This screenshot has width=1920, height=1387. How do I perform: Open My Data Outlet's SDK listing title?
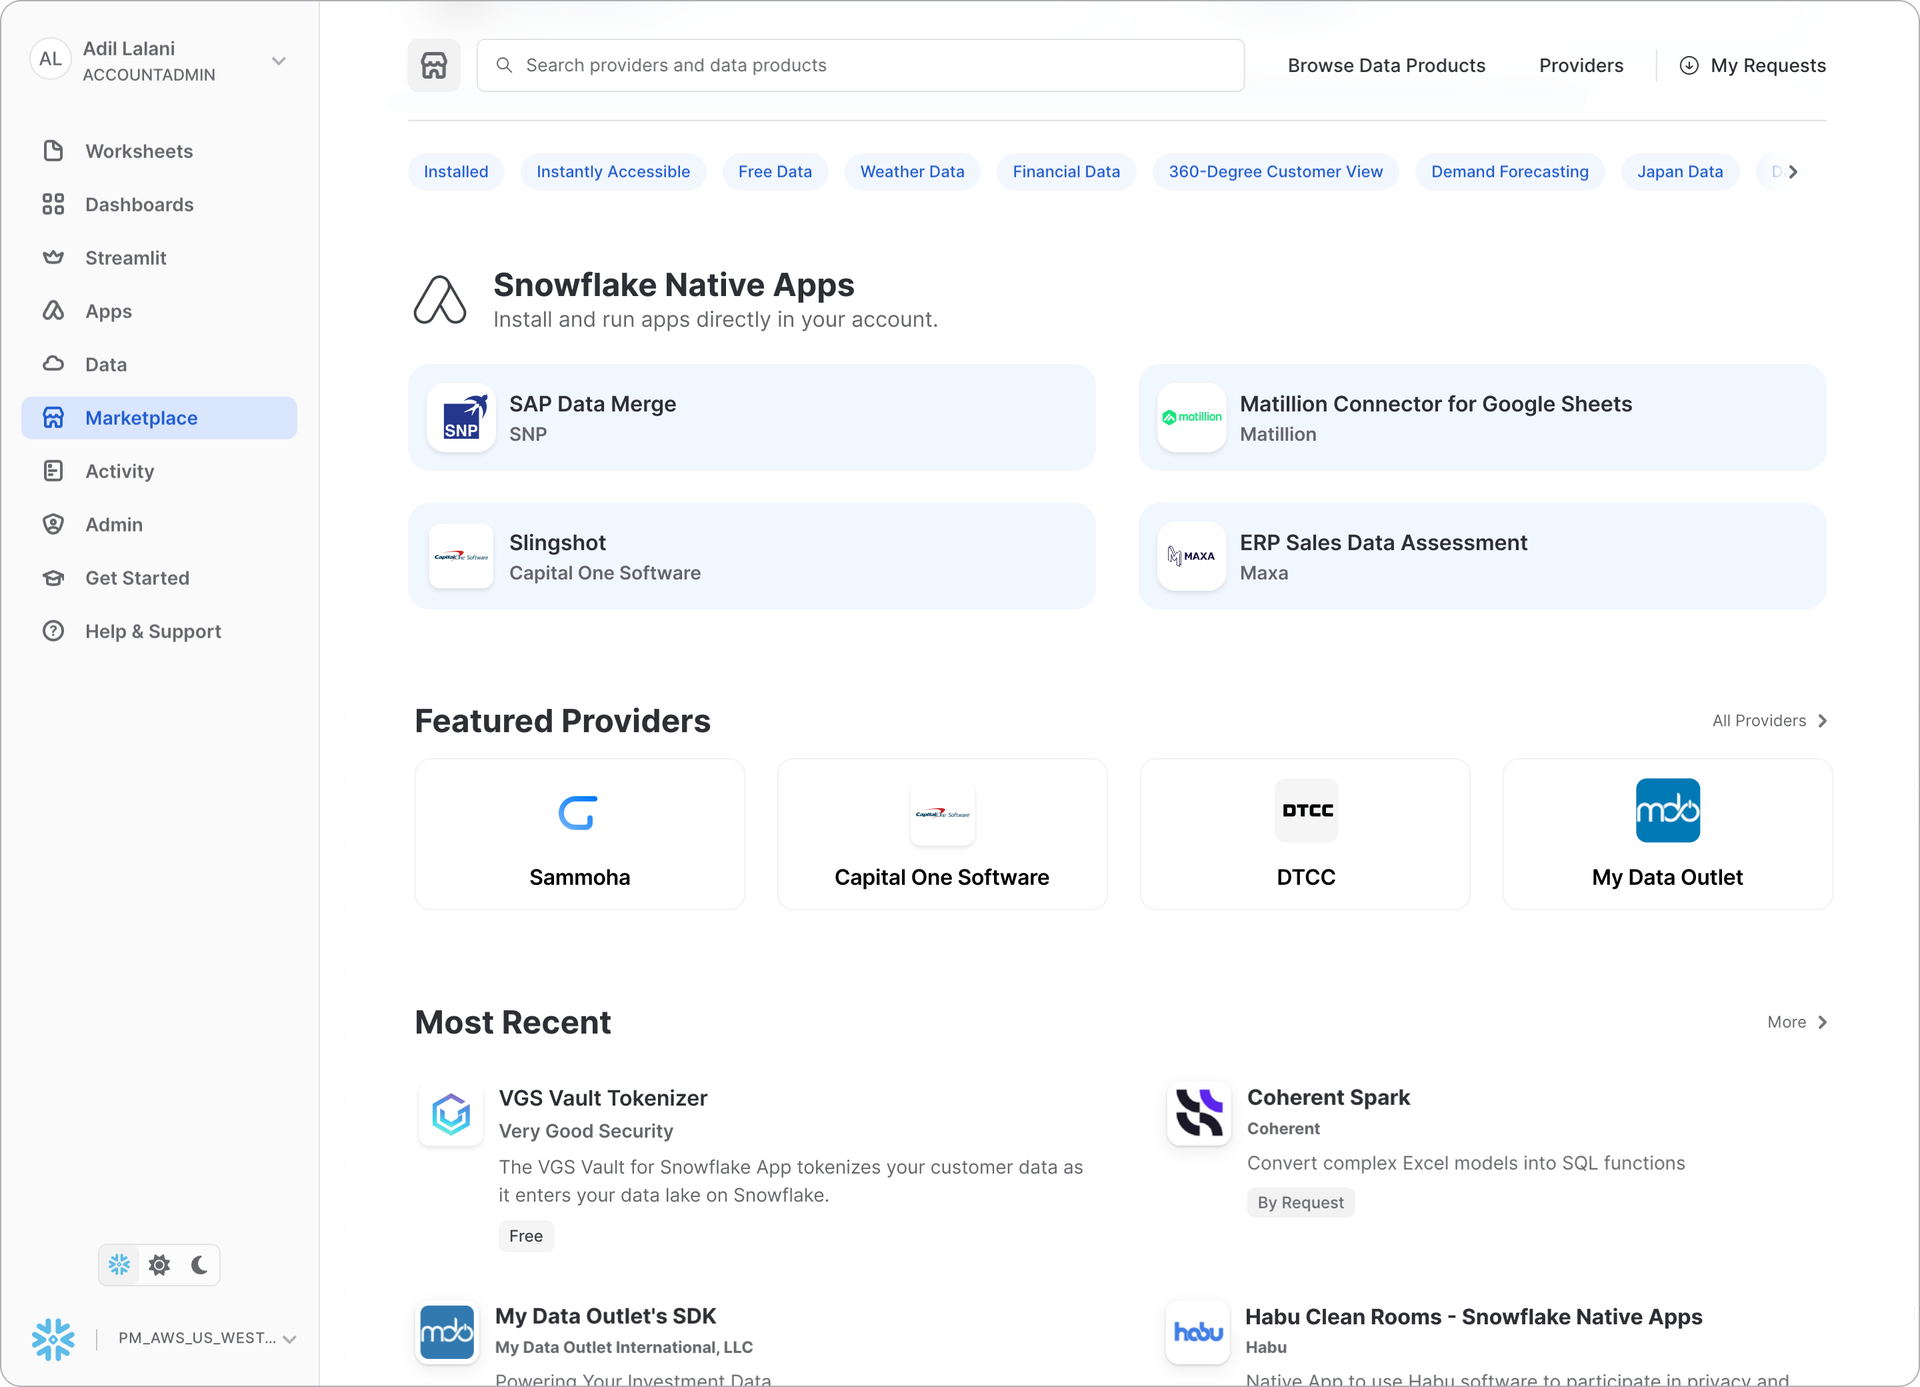(606, 1316)
